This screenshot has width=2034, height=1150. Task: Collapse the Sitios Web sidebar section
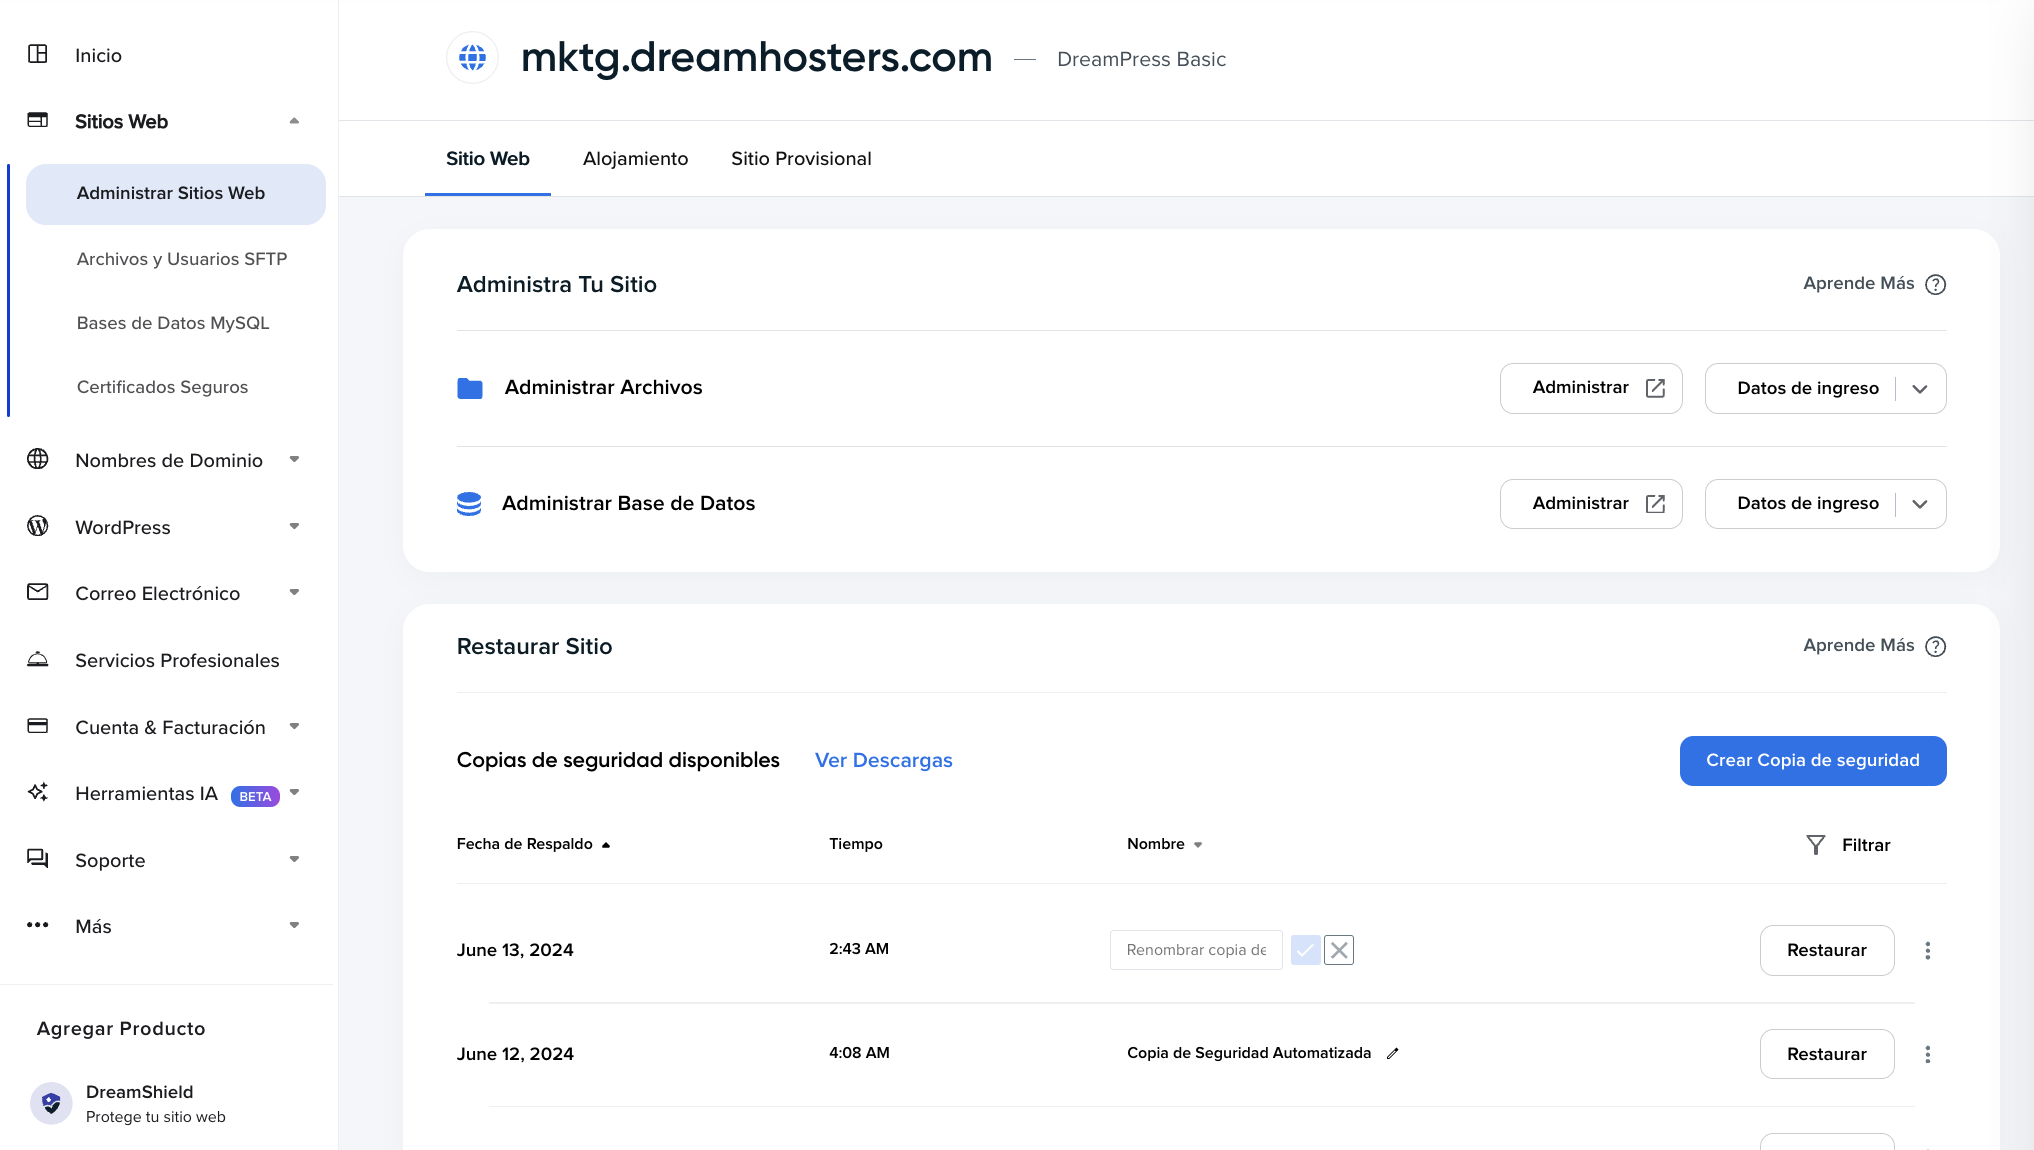[x=294, y=121]
